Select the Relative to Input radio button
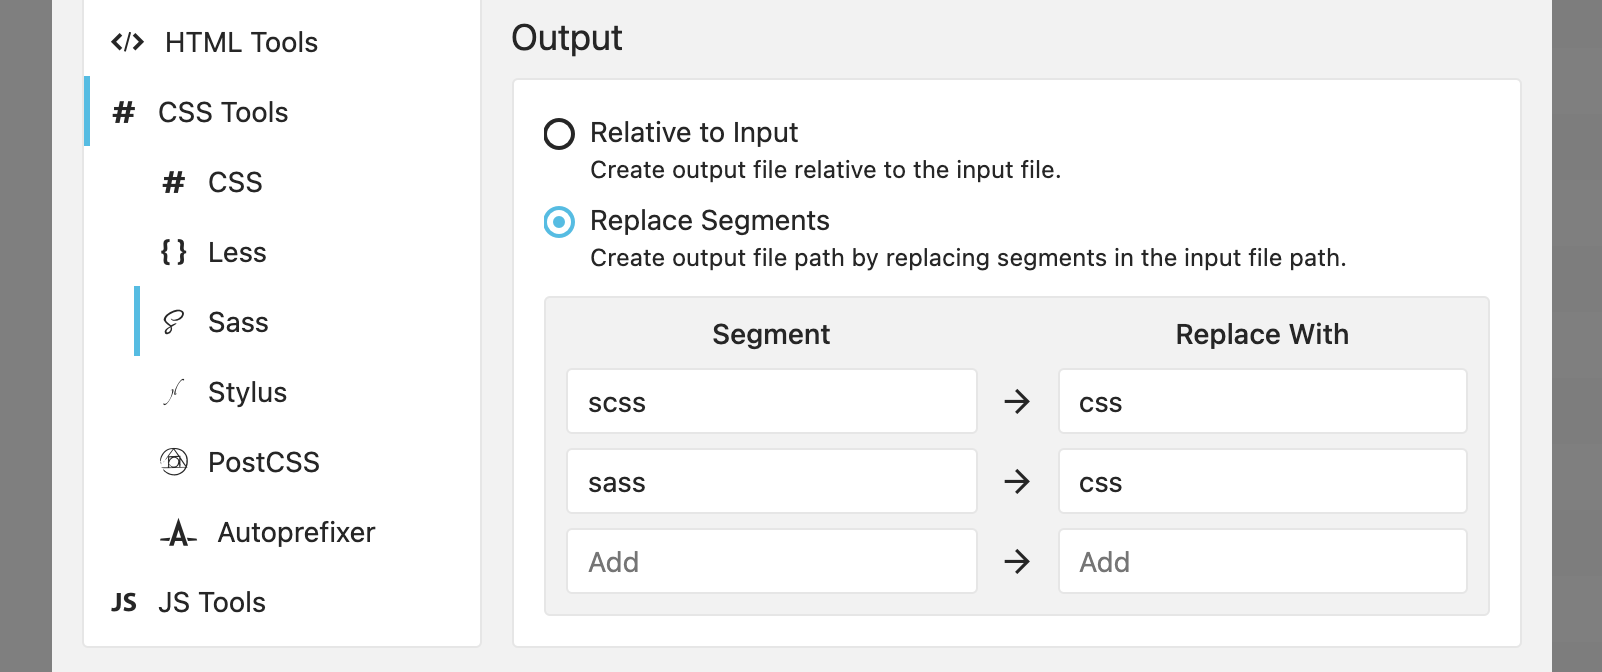1602x672 pixels. click(x=561, y=133)
